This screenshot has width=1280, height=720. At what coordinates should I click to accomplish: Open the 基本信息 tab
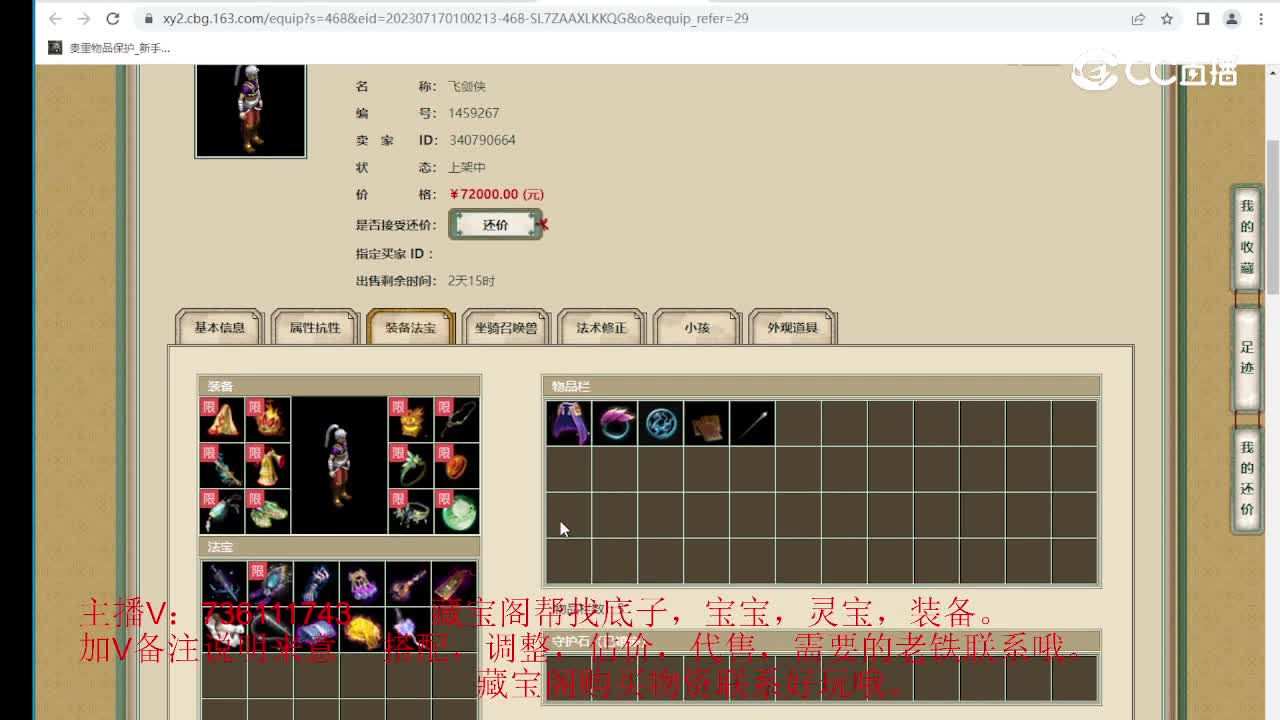click(x=219, y=327)
